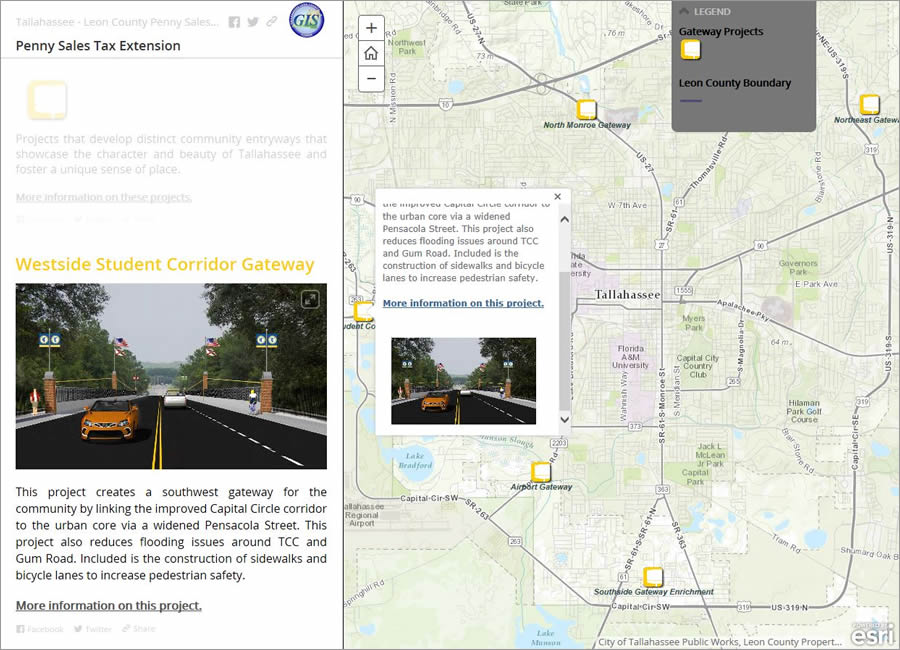Image resolution: width=900 pixels, height=650 pixels.
Task: Click the roadway image thumbnail in the popup
Action: tap(463, 381)
